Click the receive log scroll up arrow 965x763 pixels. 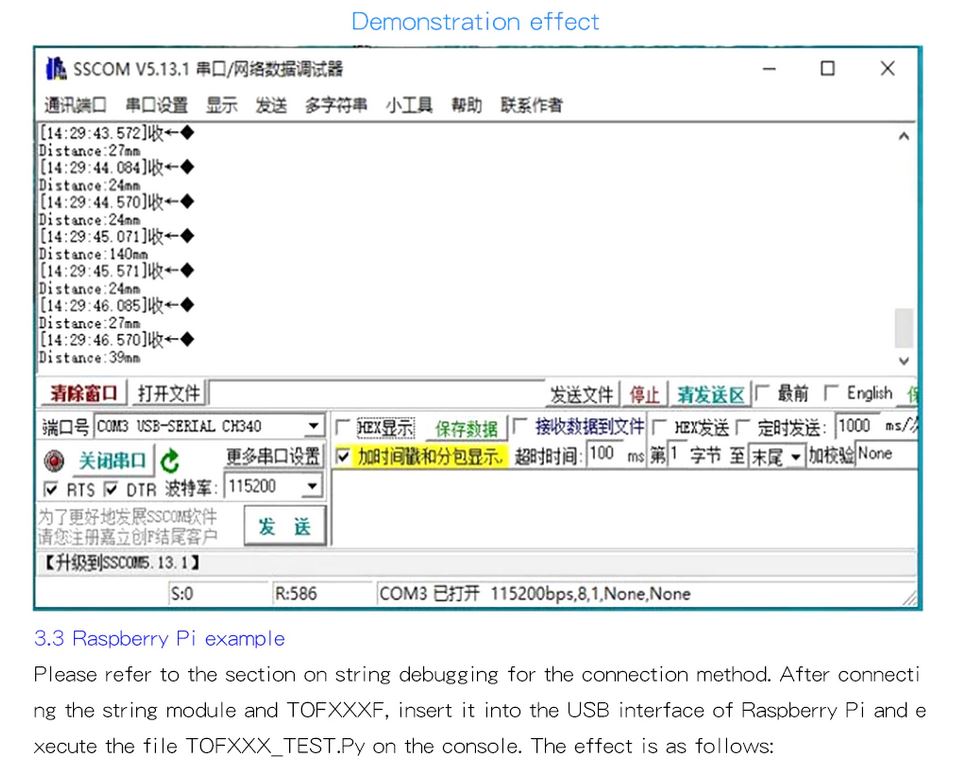click(x=903, y=136)
